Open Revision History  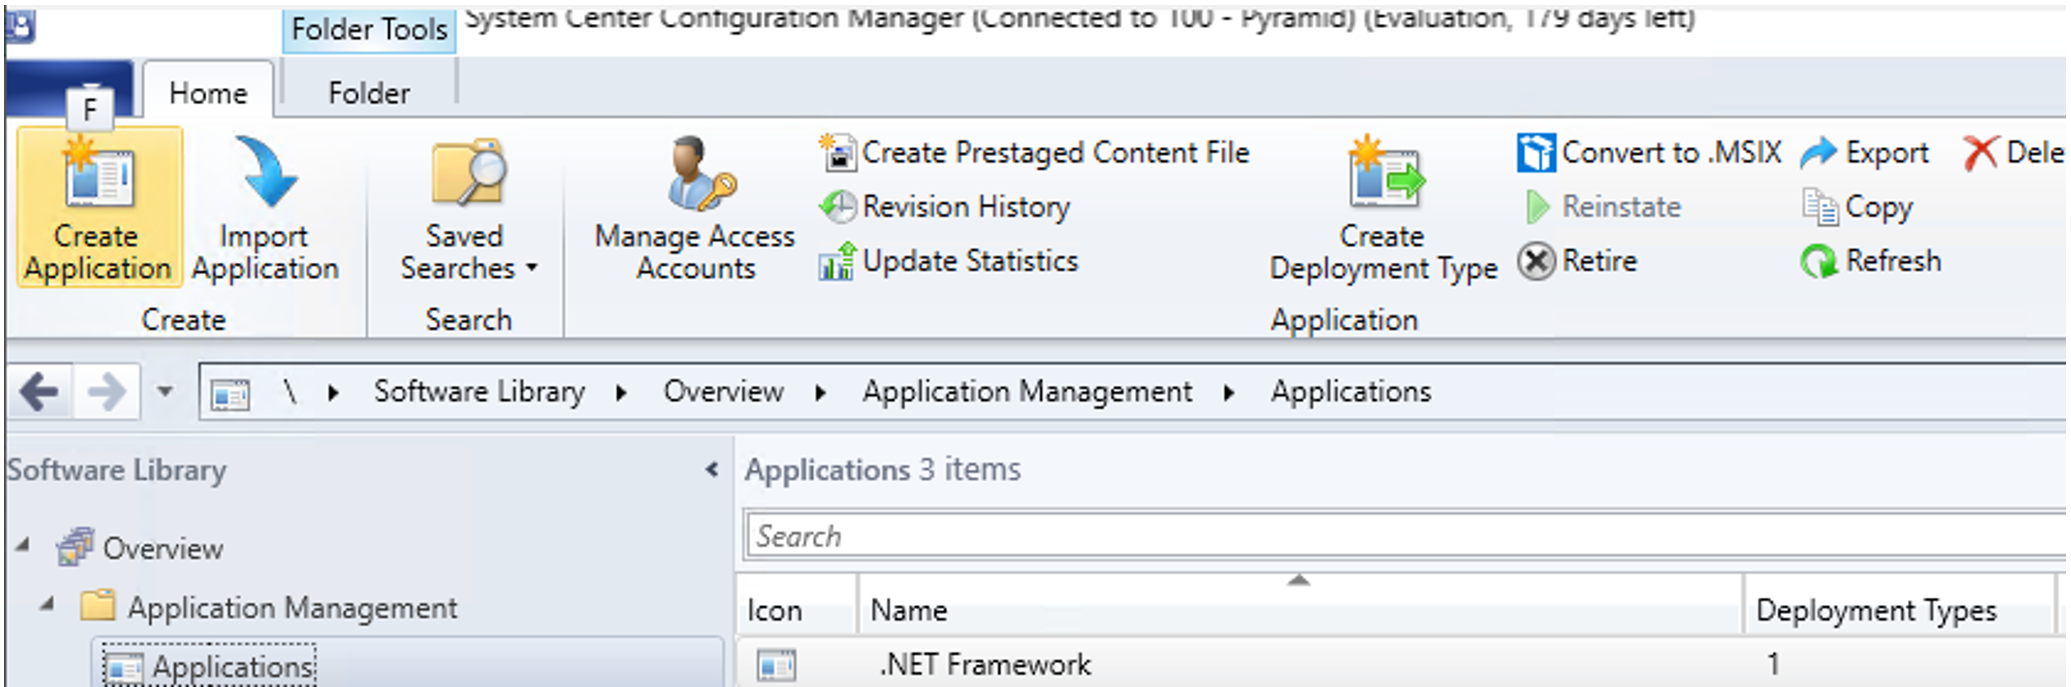pos(944,206)
